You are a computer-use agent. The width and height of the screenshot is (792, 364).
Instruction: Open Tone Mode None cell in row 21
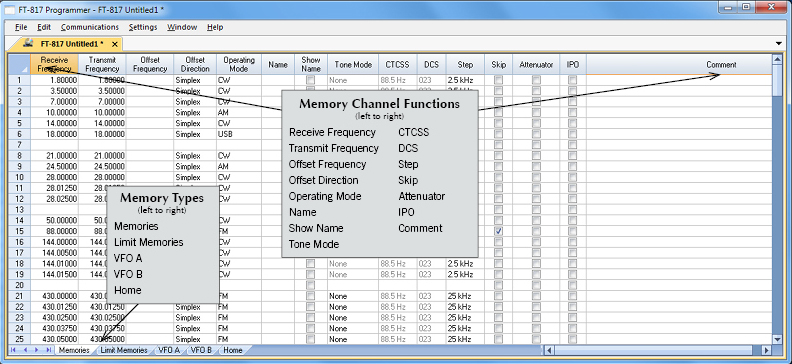click(353, 296)
